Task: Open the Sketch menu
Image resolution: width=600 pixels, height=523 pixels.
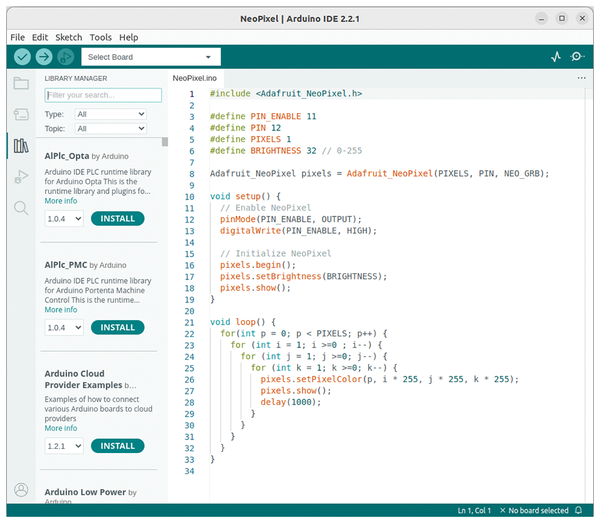Action: click(69, 37)
